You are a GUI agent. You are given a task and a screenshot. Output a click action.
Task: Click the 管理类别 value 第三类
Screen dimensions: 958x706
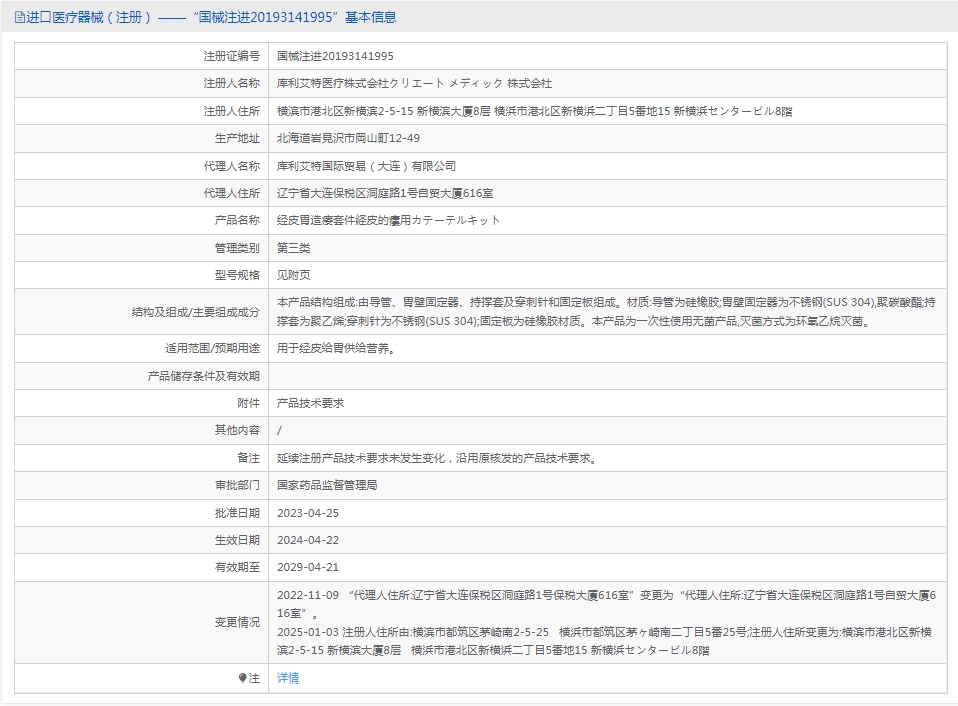[x=293, y=248]
